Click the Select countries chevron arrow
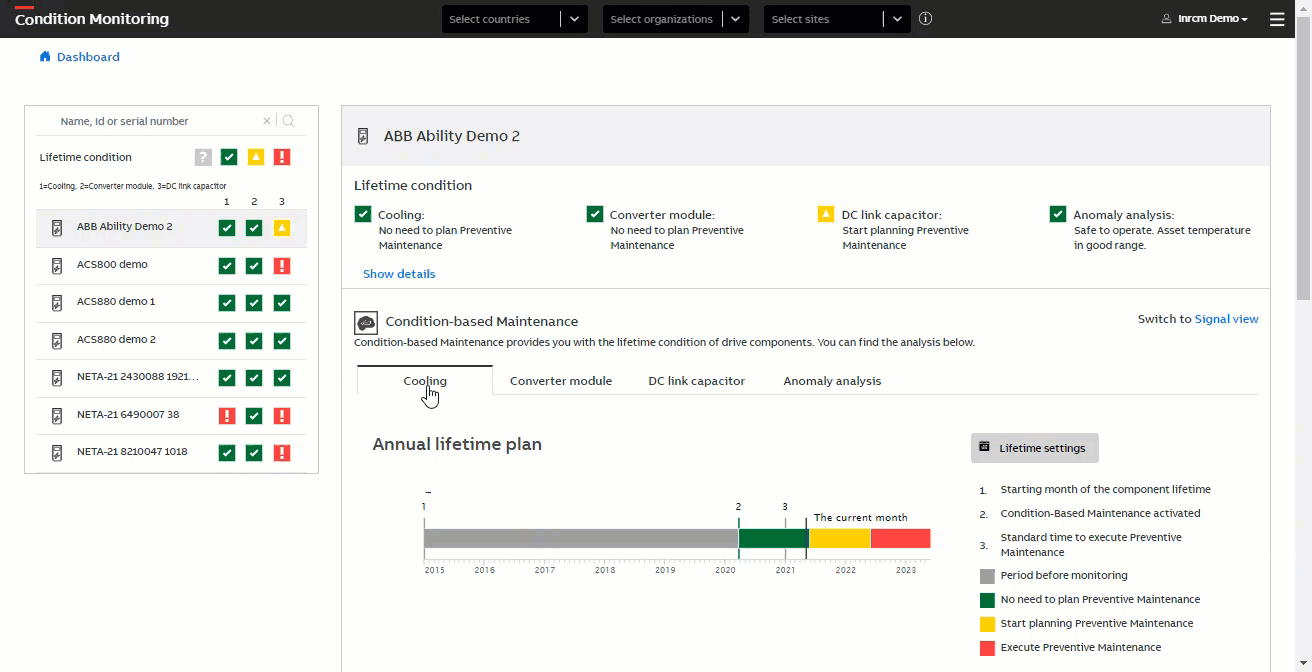1312x672 pixels. pos(574,19)
